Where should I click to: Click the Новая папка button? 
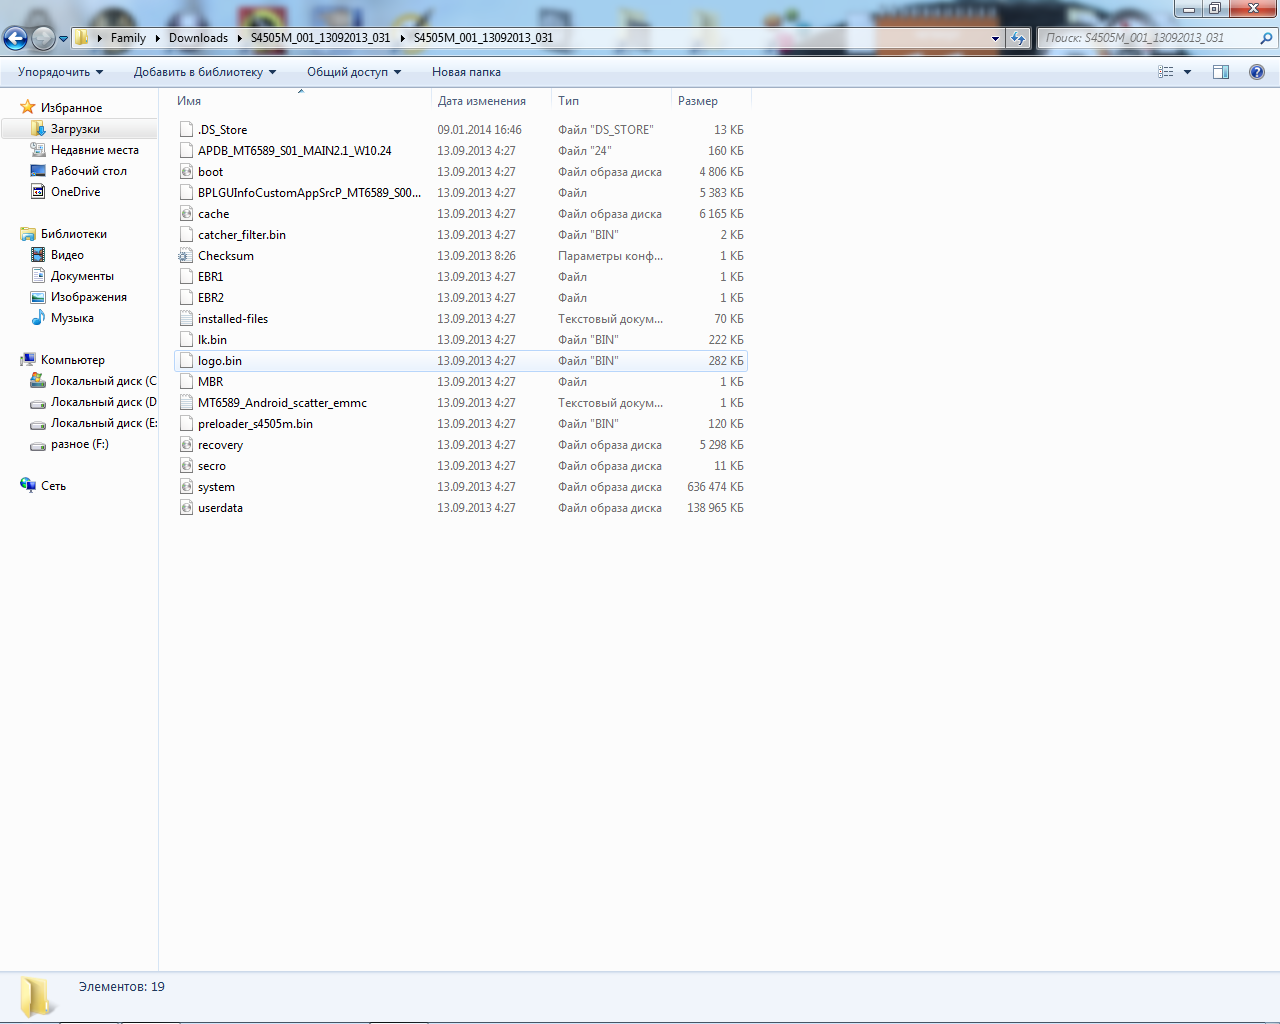(466, 72)
